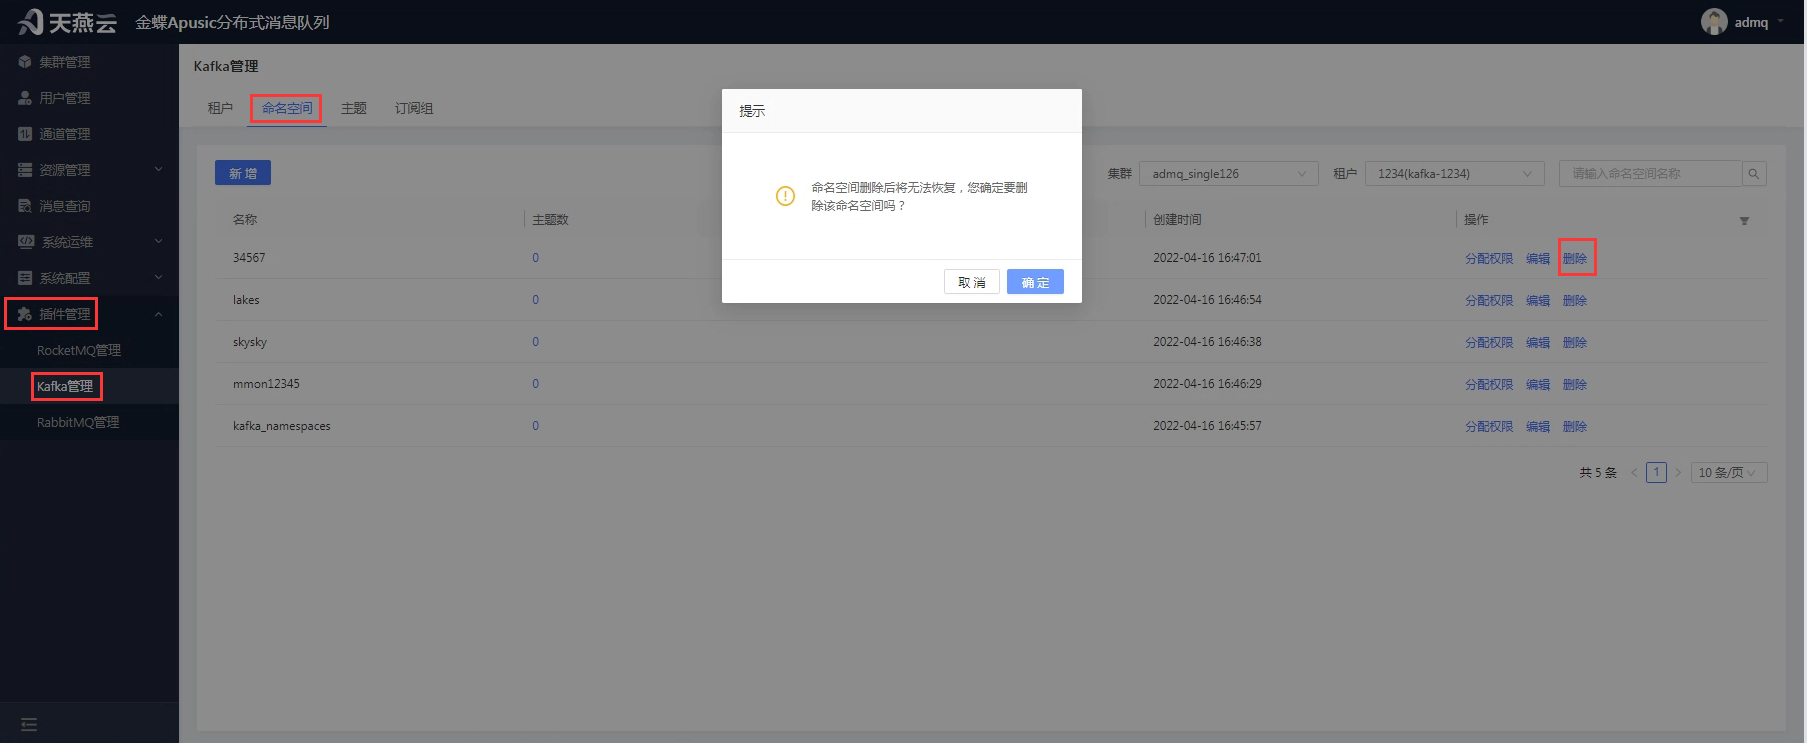1807x743 pixels.
Task: Switch to the 订阅组 tab
Action: [x=414, y=108]
